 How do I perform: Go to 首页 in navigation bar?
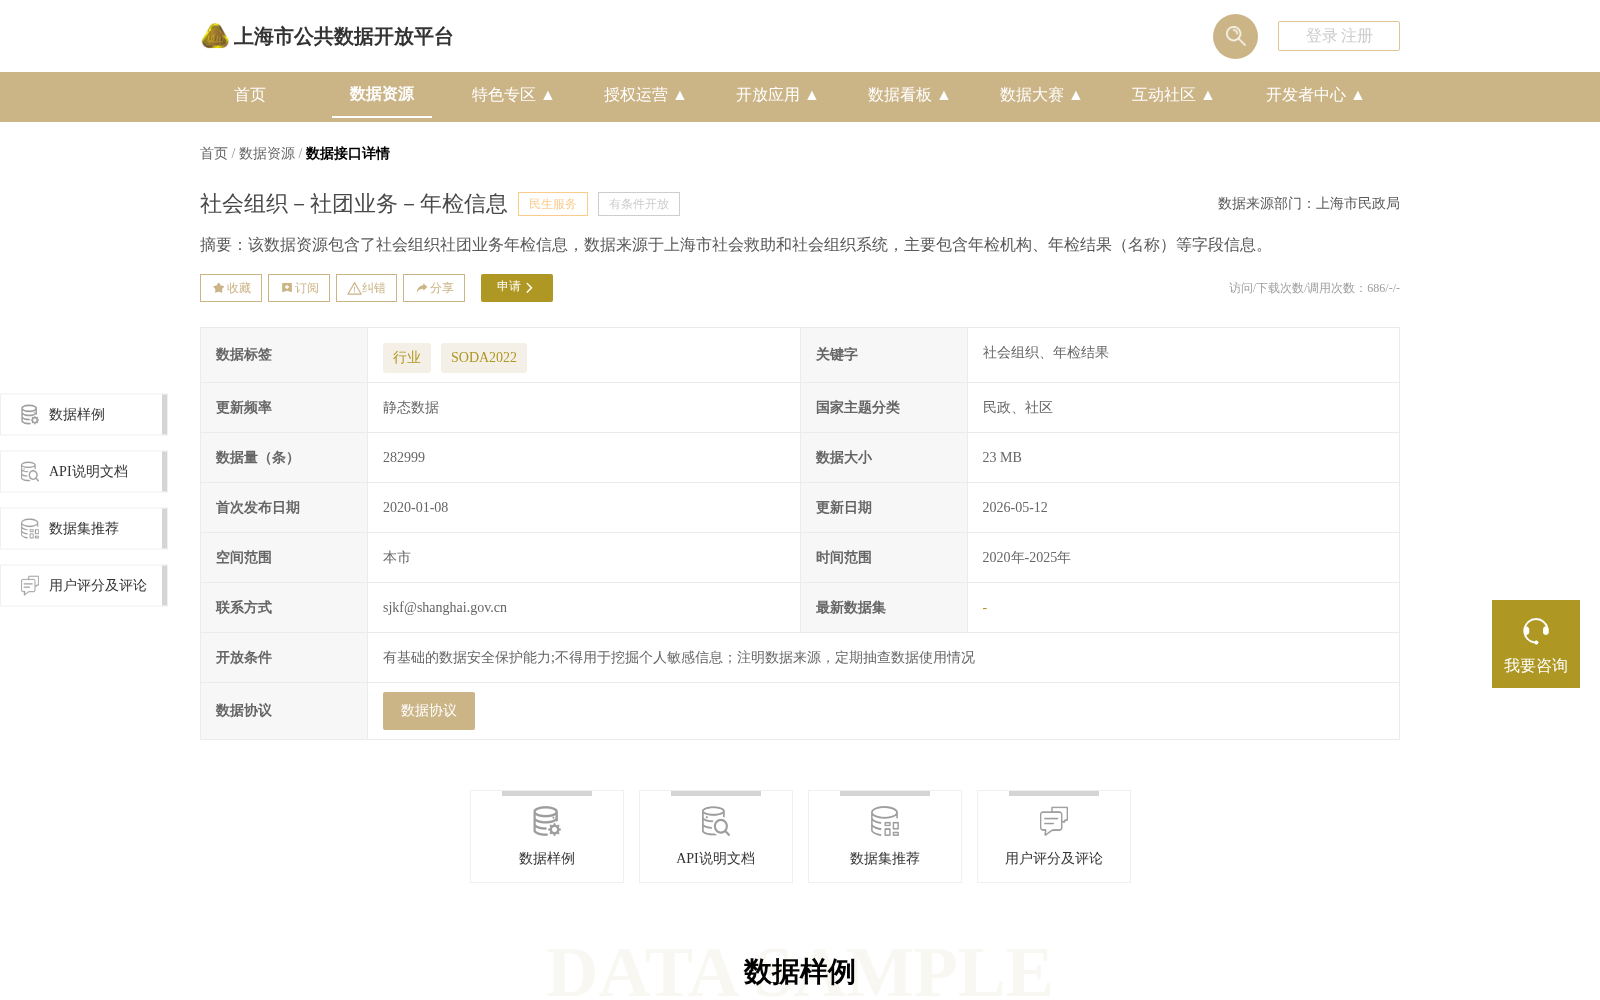[x=250, y=95]
